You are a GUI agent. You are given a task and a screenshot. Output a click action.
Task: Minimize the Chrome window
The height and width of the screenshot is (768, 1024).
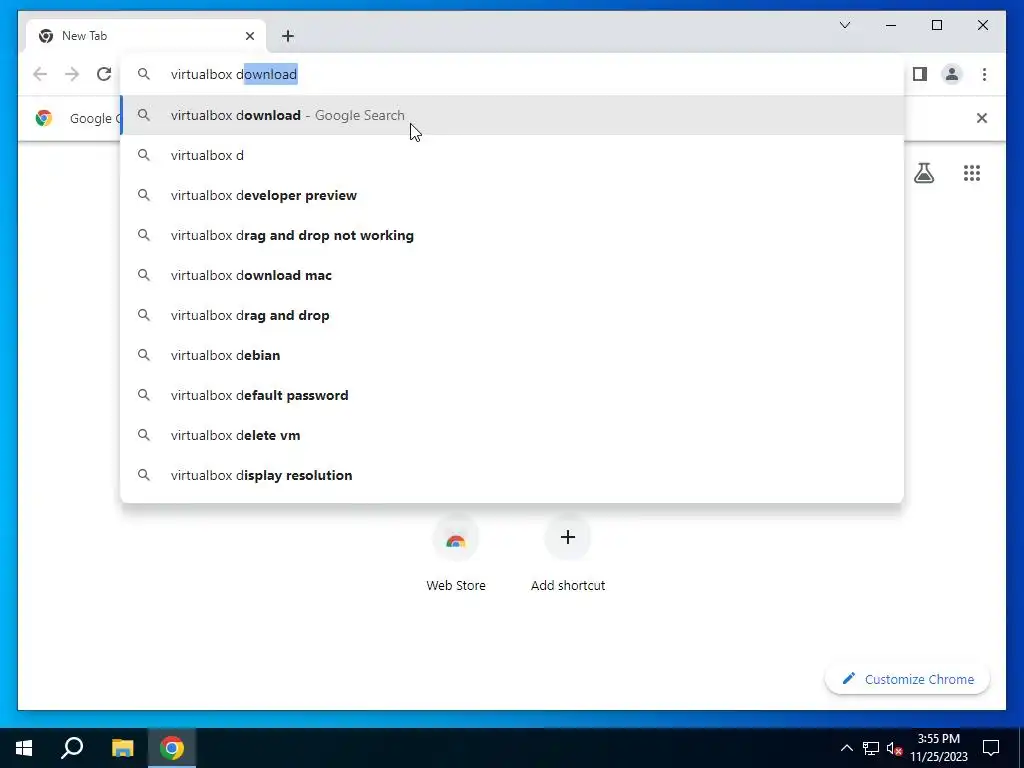pos(891,25)
